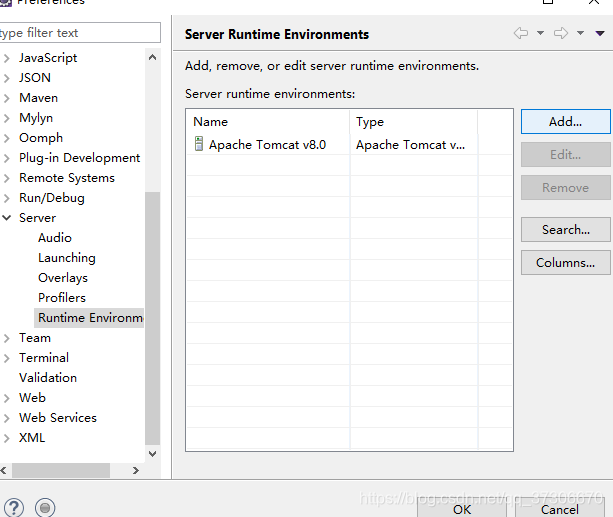Sort by the Type column header
This screenshot has height=517, width=613.
414,122
